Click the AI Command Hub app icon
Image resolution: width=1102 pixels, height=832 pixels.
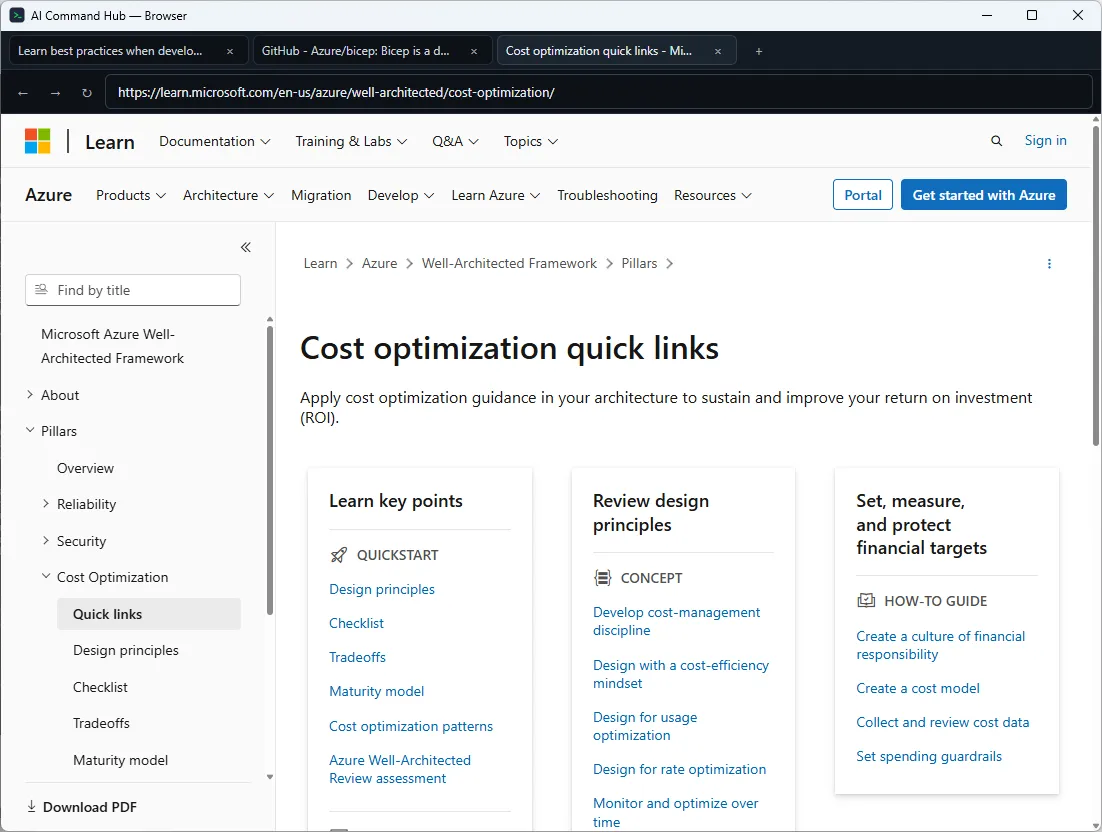(x=16, y=15)
